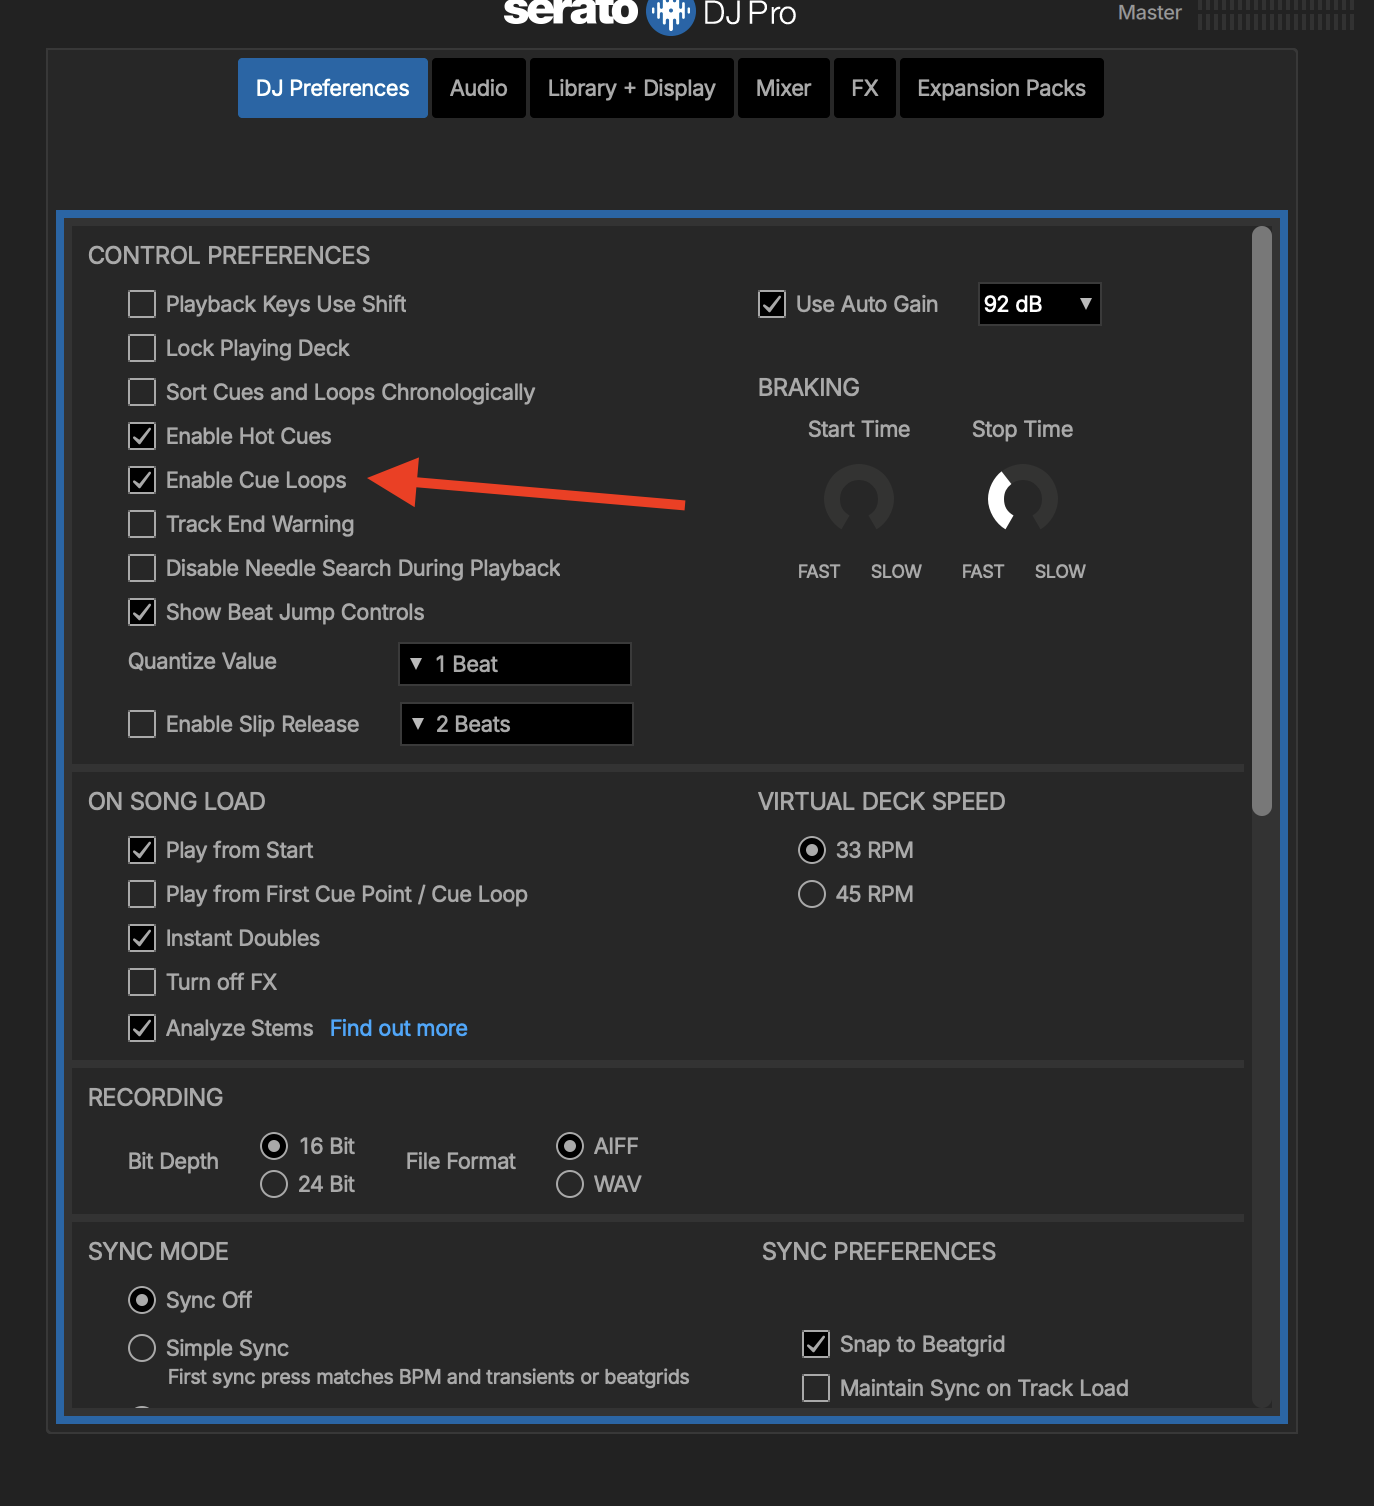This screenshot has height=1506, width=1374.
Task: Choose AIFF file format
Action: click(570, 1146)
